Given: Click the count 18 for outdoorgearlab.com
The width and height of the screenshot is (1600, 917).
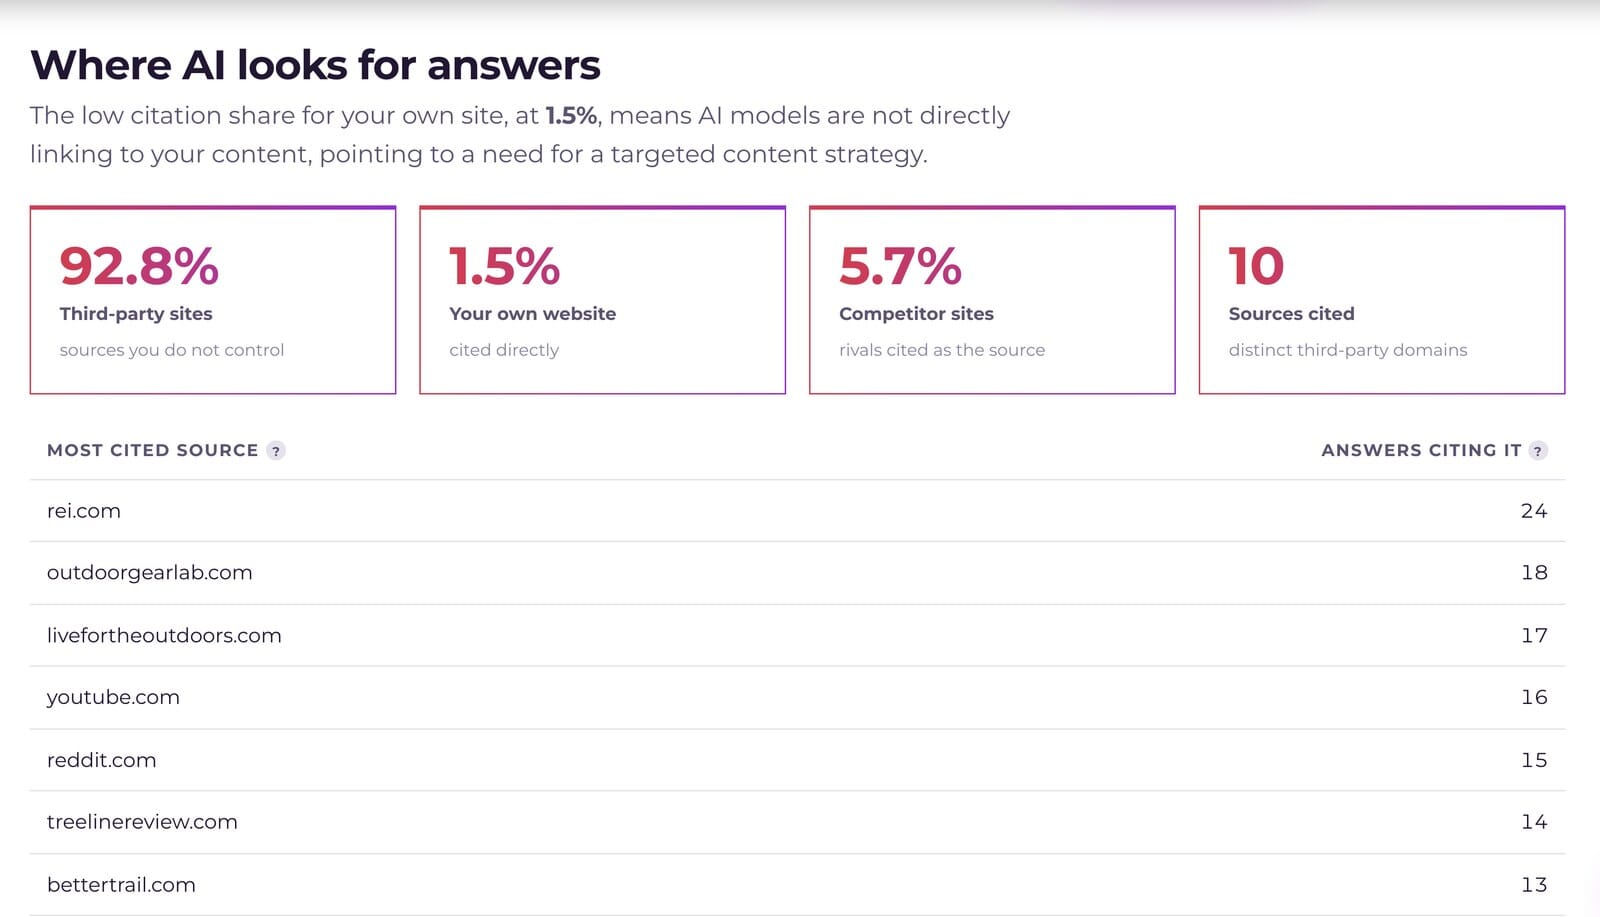Looking at the screenshot, I should click(x=1534, y=573).
